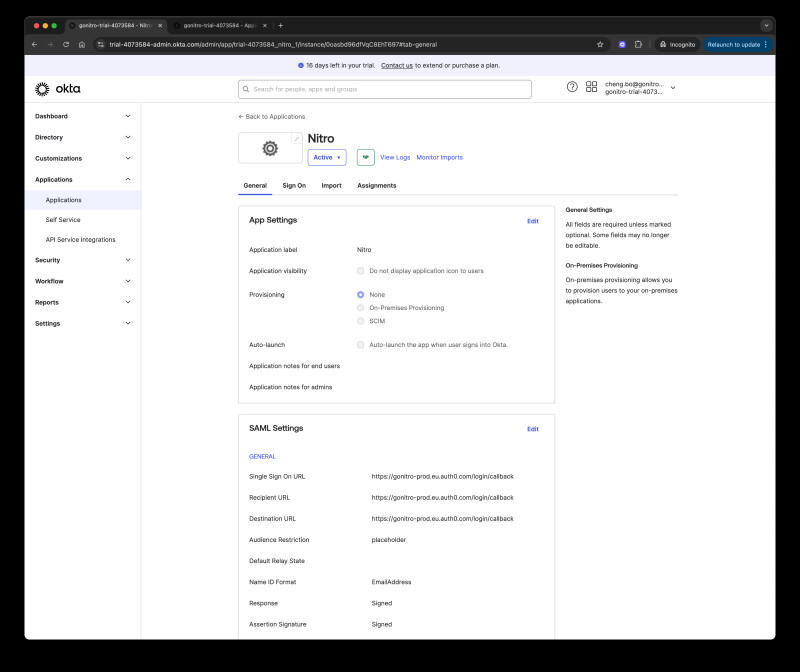Click Back to Applications link
The image size is (800, 672).
pyautogui.click(x=271, y=117)
